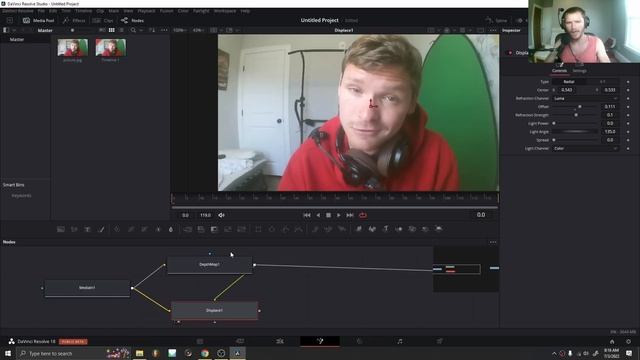Go to first frame
The width and height of the screenshot is (640, 360).
click(x=307, y=215)
